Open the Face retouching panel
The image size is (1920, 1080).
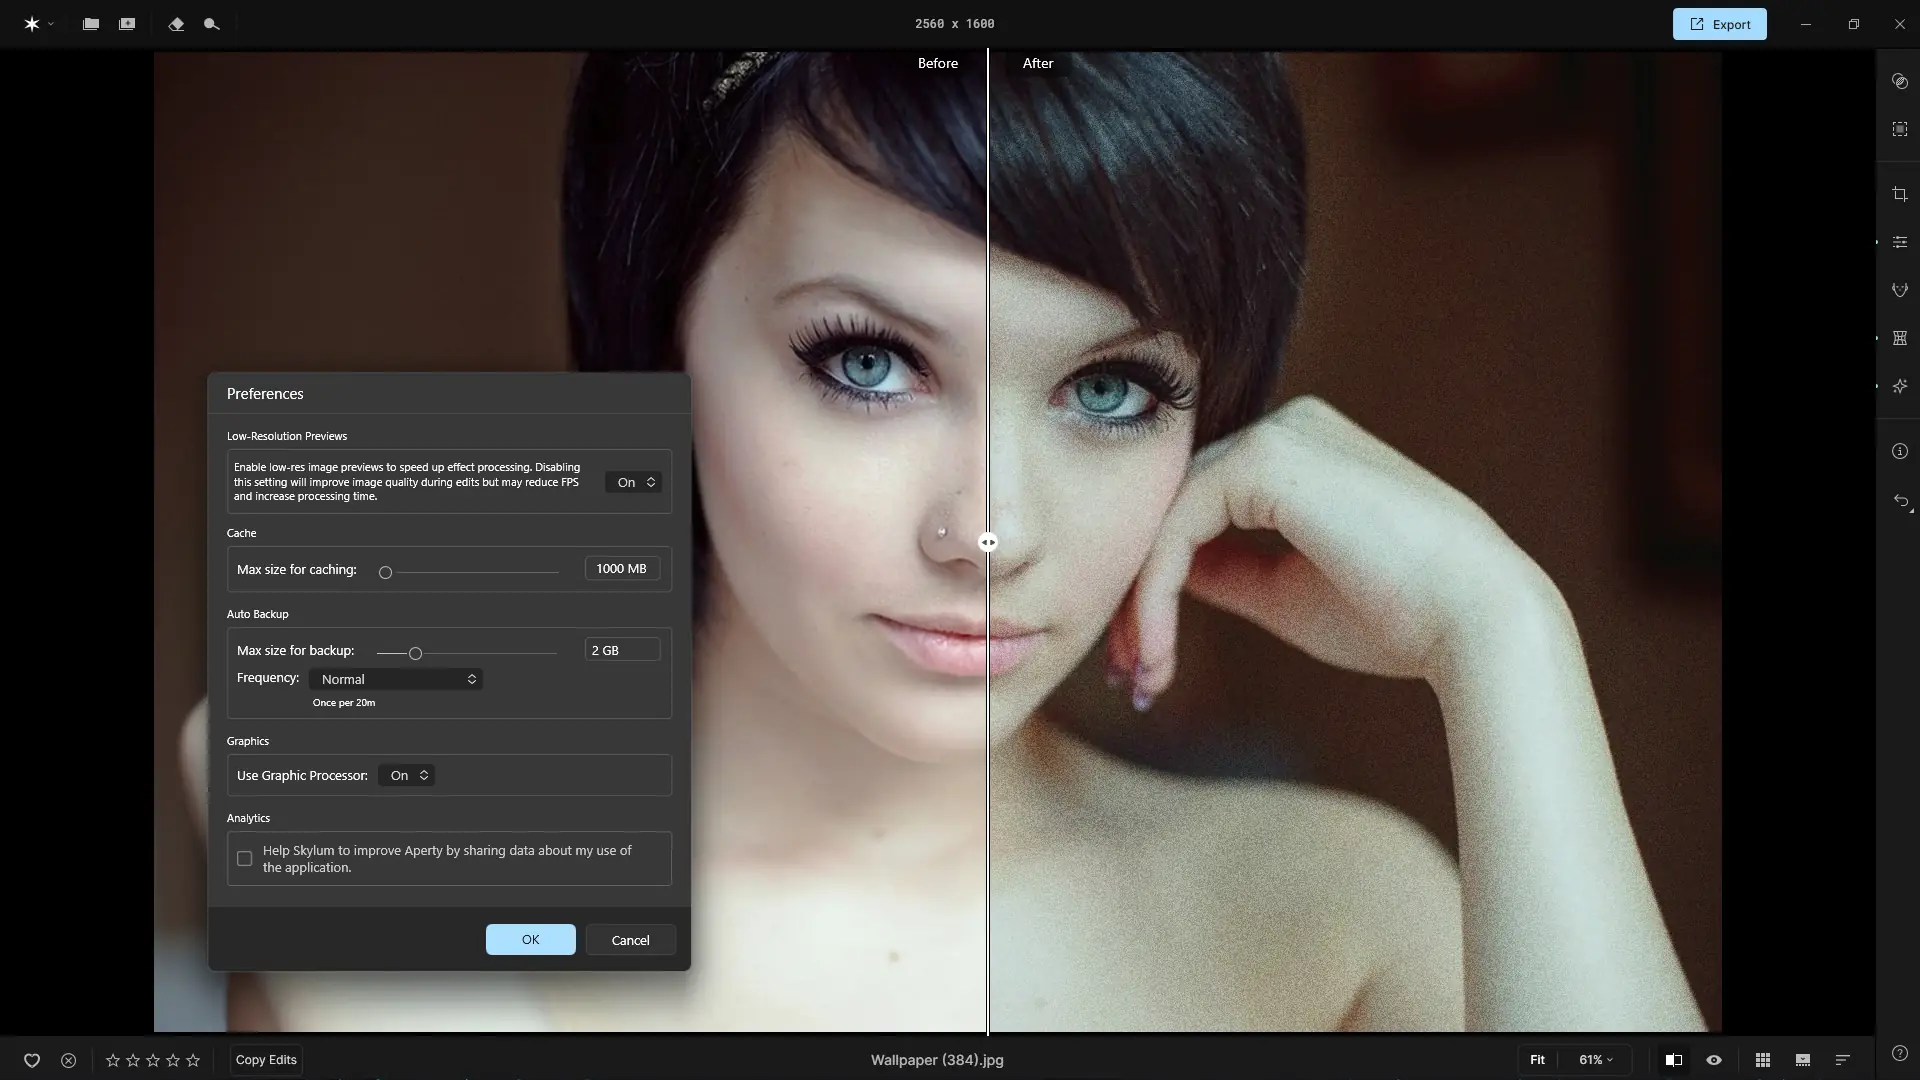pos(1901,290)
